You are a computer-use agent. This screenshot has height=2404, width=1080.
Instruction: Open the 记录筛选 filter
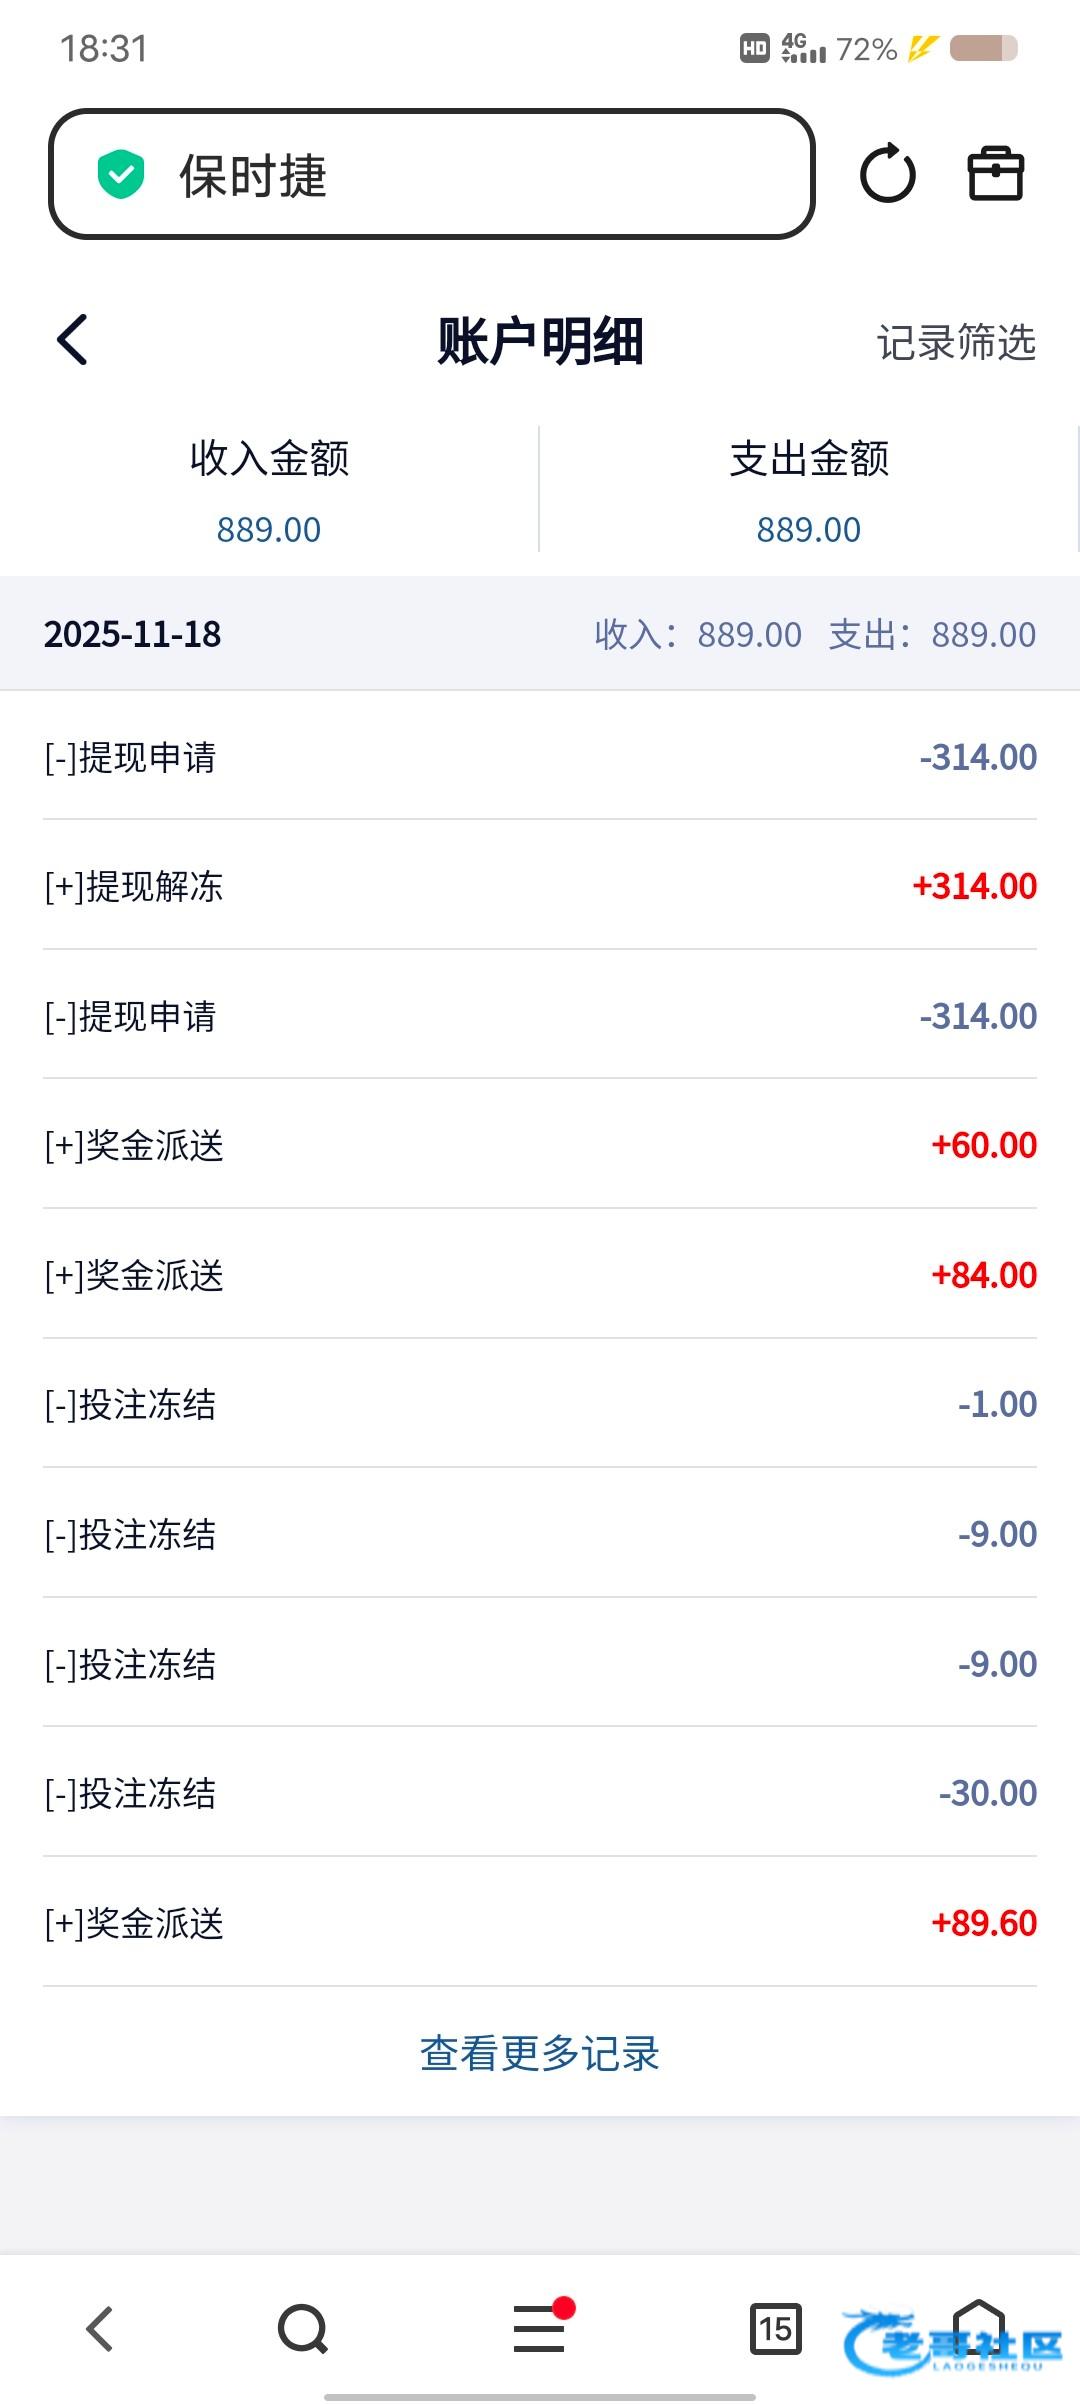(x=955, y=342)
